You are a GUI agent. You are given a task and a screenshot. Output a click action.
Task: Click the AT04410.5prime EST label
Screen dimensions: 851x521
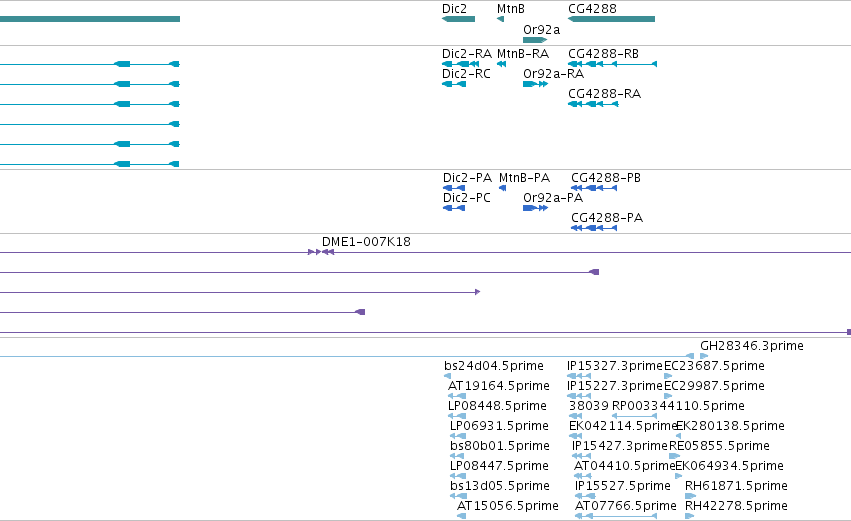pyautogui.click(x=625, y=466)
